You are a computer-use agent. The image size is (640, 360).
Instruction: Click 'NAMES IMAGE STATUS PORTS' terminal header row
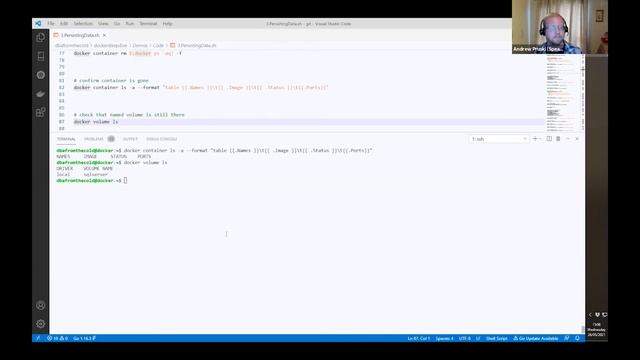[104, 156]
